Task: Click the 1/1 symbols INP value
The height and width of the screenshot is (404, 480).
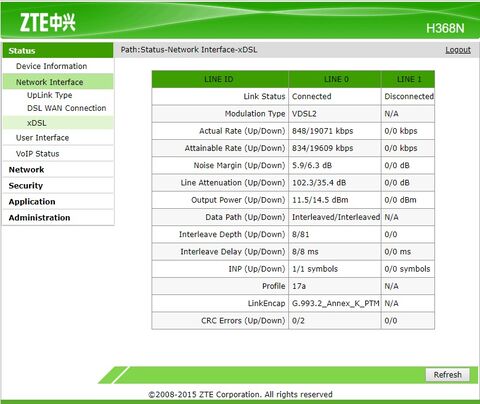Action: [315, 269]
